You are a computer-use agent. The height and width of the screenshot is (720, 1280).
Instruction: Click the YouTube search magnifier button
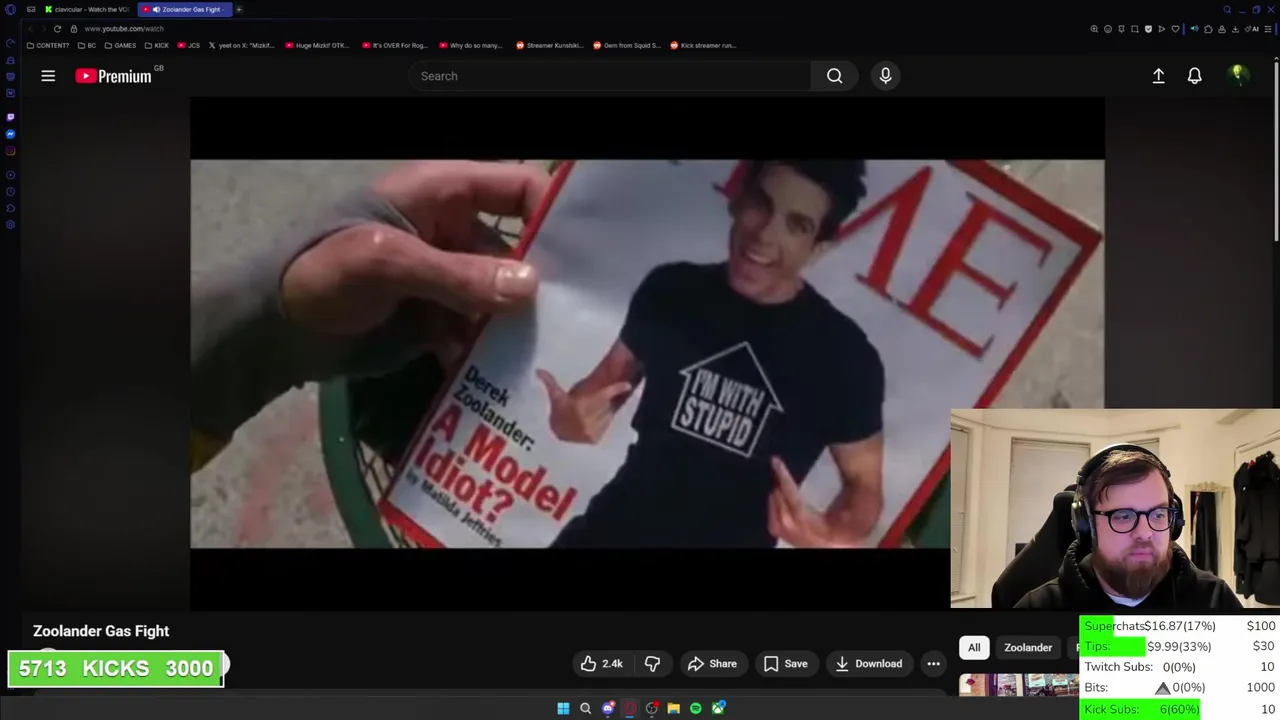834,76
